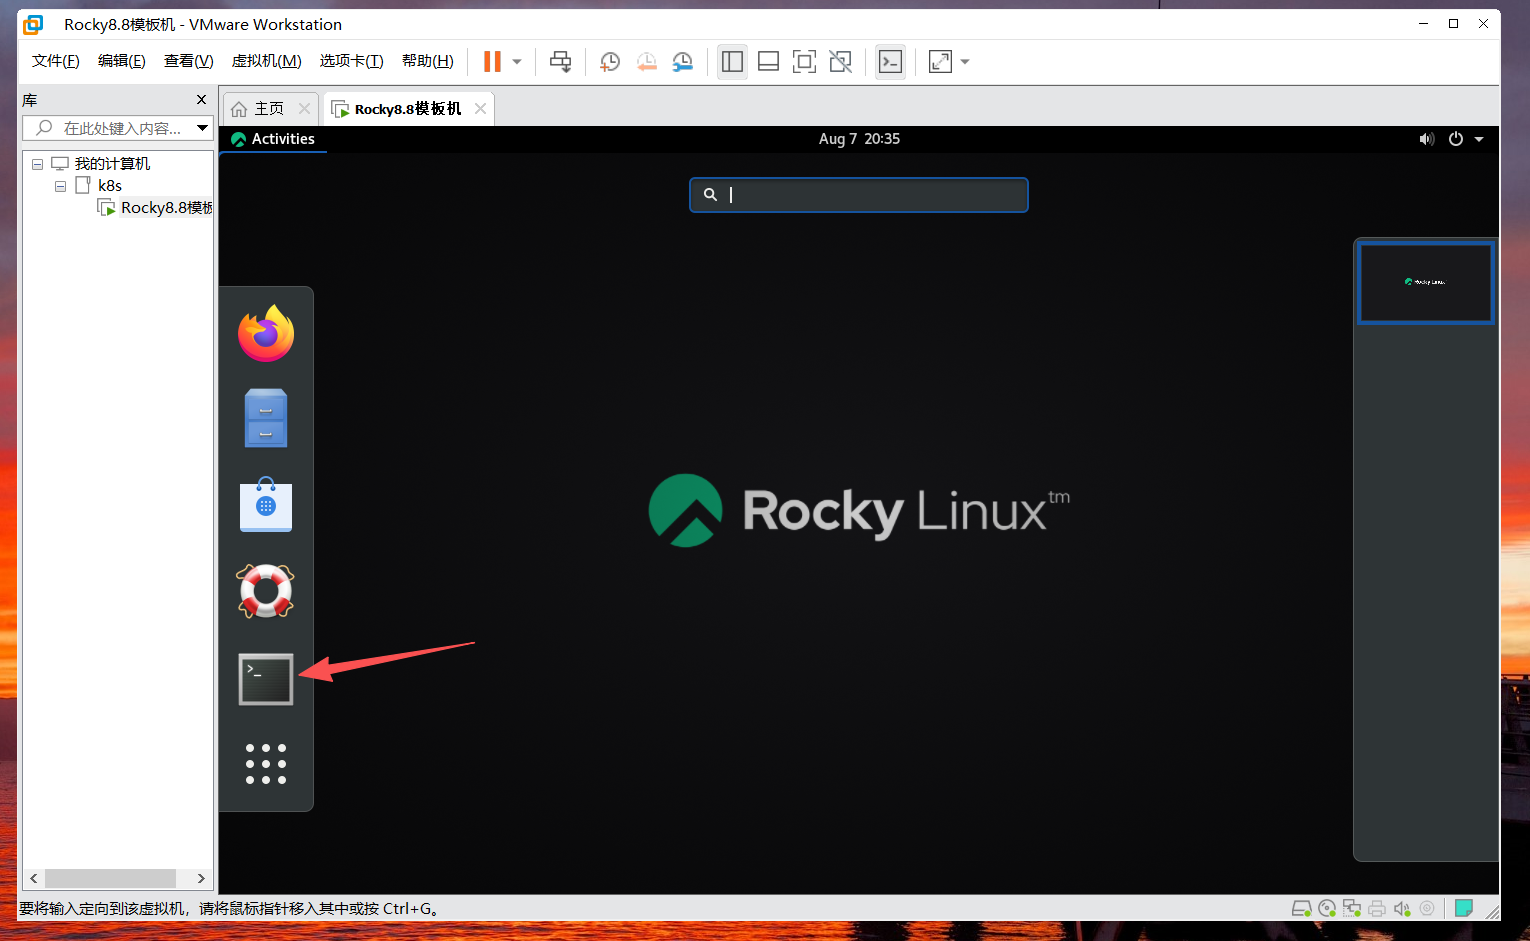
Task: Launch Firefox from the dash
Action: point(266,333)
